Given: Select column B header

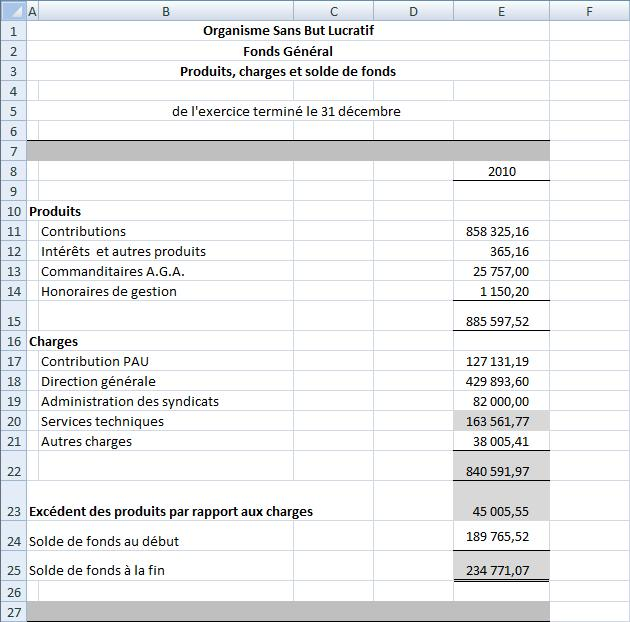Looking at the screenshot, I should pos(165,11).
